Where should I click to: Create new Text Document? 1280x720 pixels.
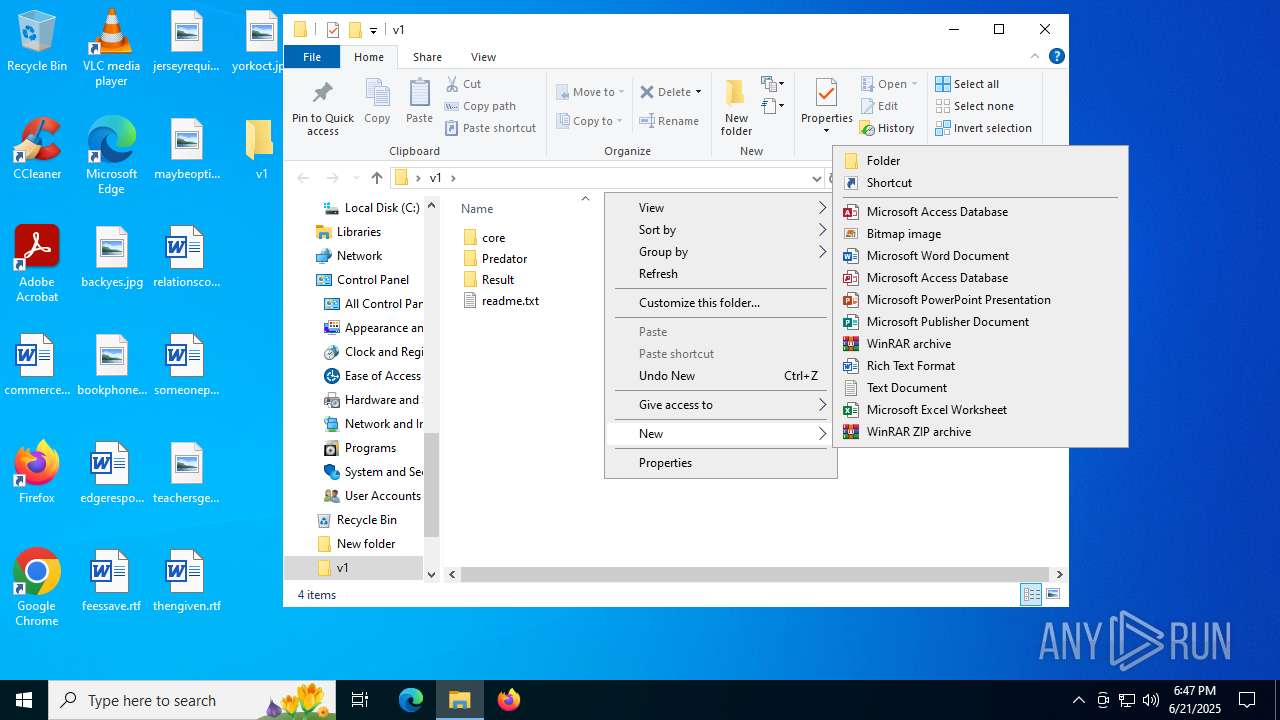coord(980,388)
